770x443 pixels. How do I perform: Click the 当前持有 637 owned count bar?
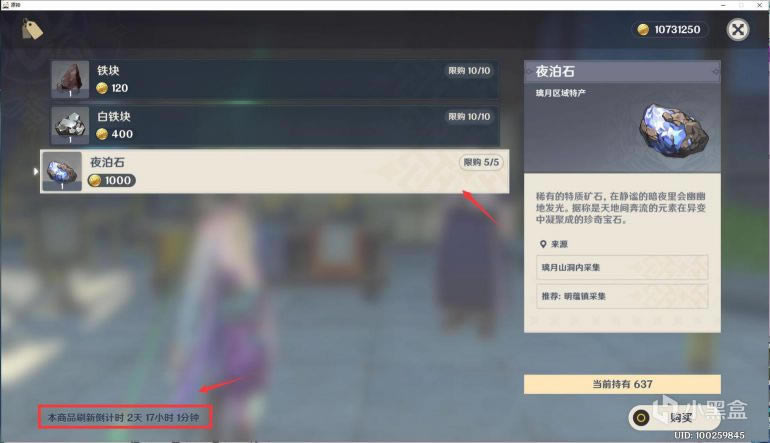pyautogui.click(x=621, y=384)
